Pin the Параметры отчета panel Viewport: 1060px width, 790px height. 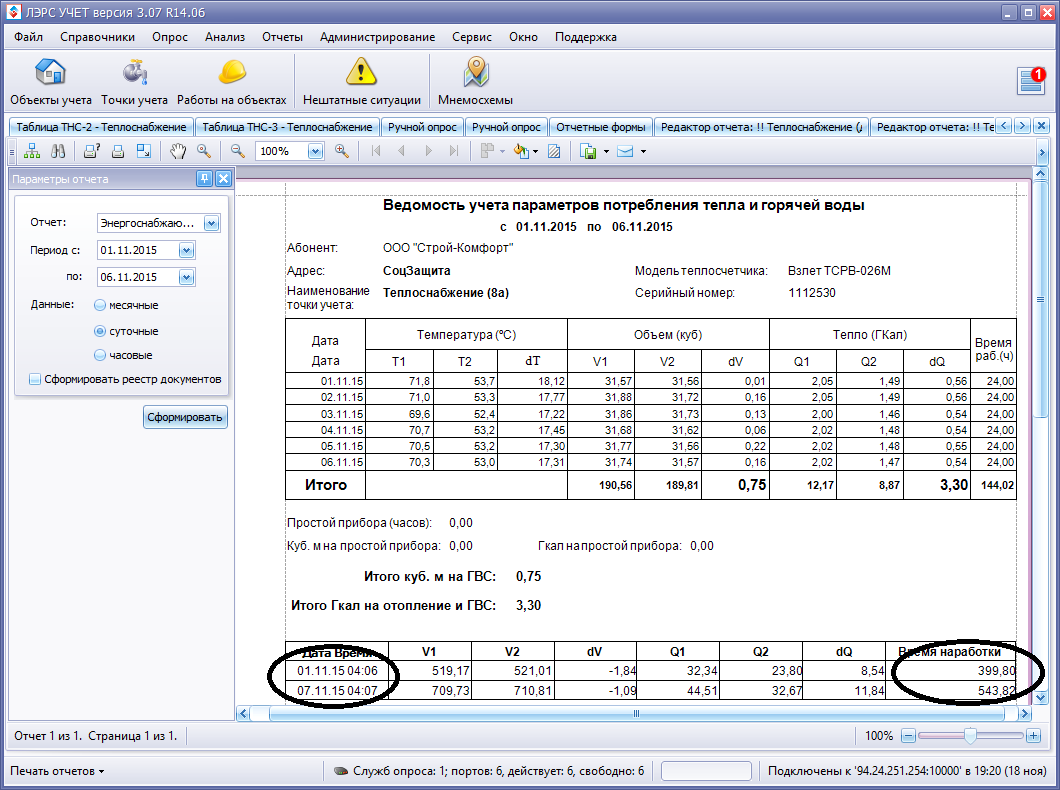pos(204,178)
